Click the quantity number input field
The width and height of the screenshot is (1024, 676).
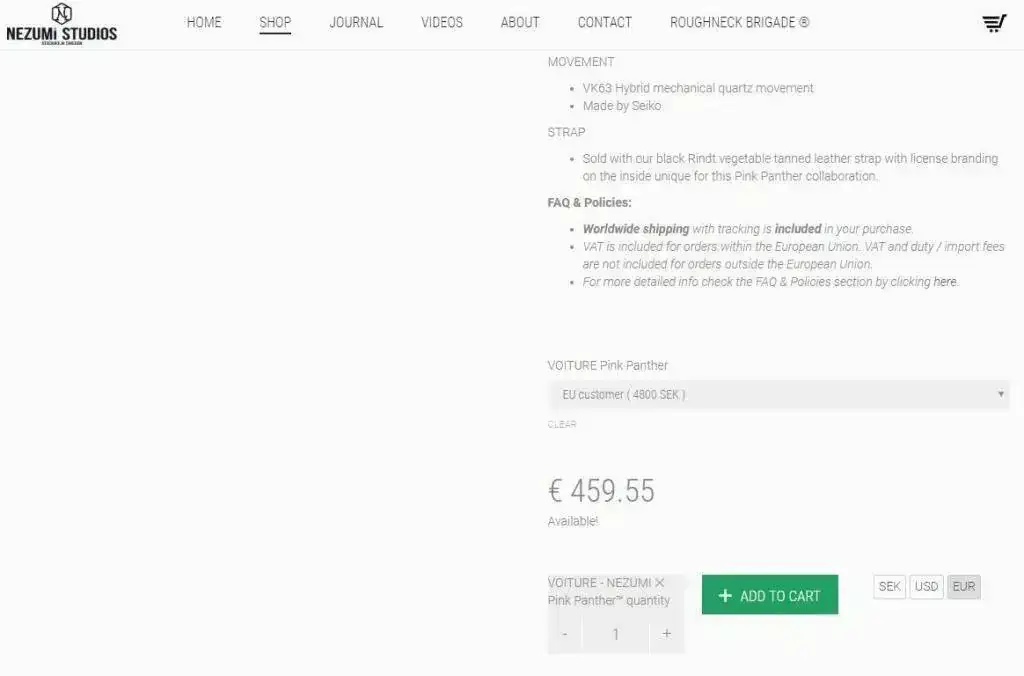[616, 634]
